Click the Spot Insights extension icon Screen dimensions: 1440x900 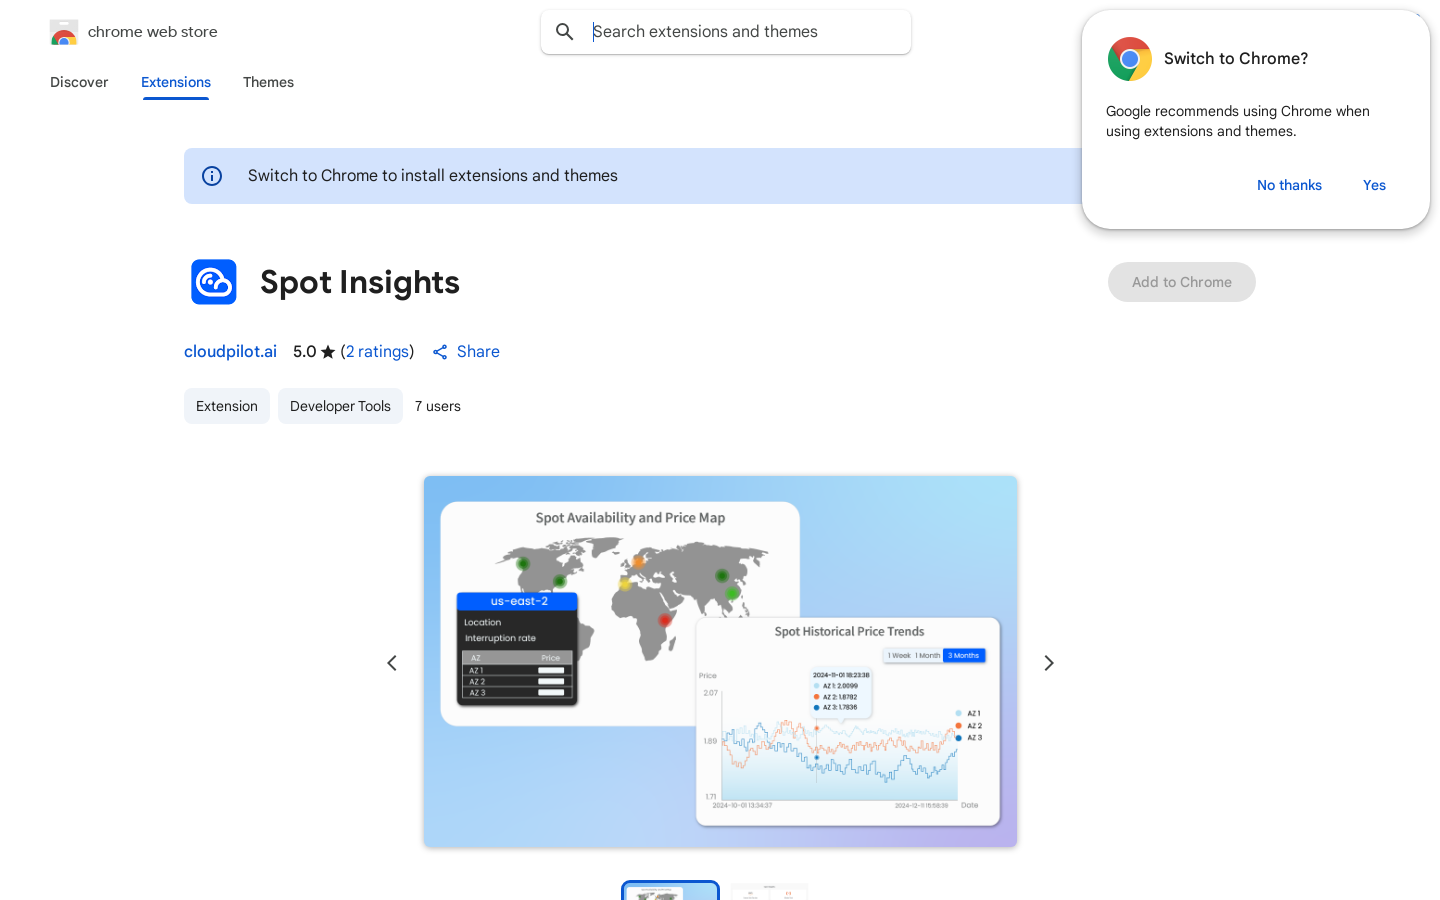pyautogui.click(x=214, y=282)
